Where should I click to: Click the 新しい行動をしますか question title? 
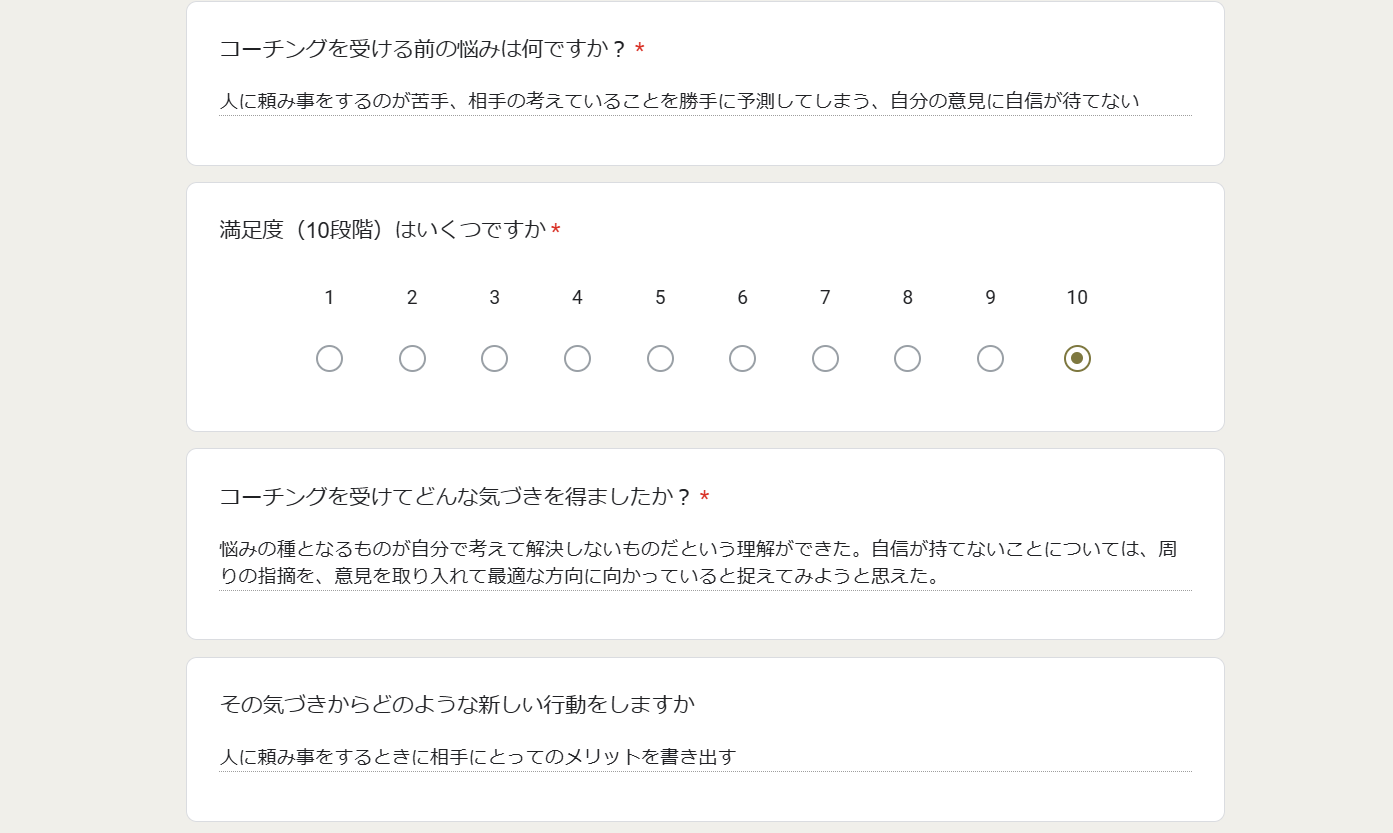coord(457,704)
